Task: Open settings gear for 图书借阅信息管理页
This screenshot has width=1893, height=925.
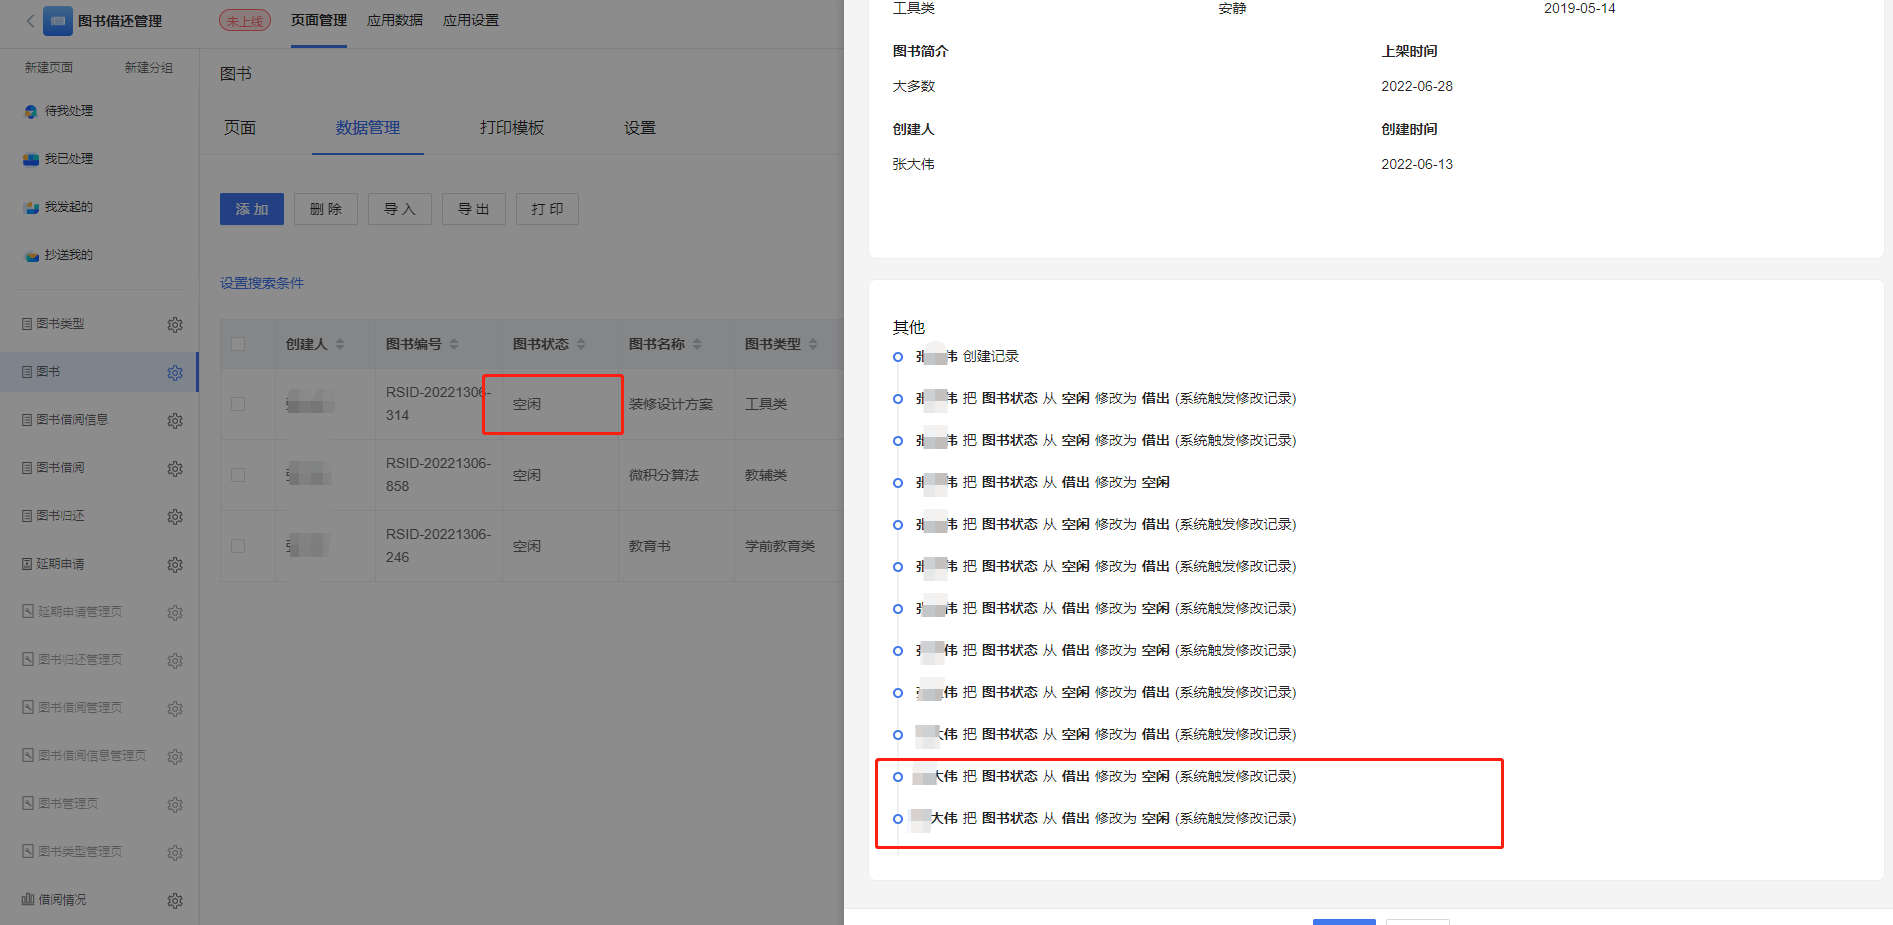Action: coord(175,756)
